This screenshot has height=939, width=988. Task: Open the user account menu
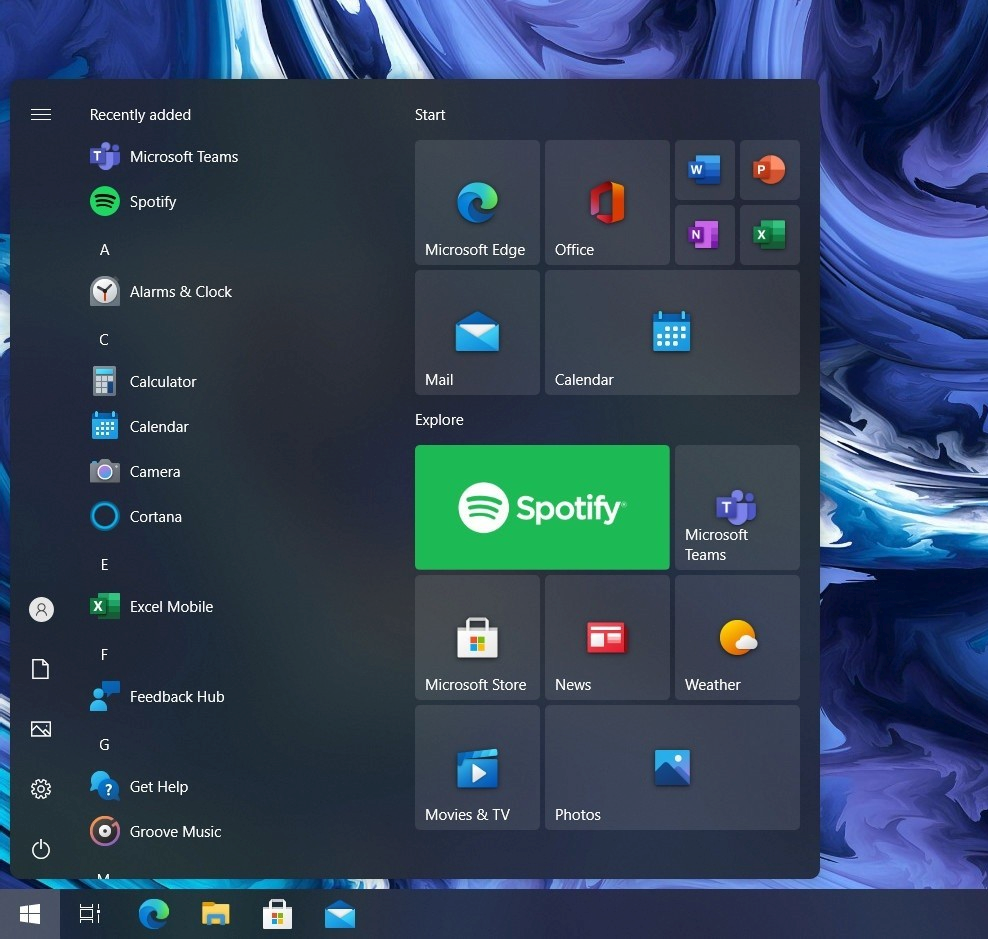(x=41, y=609)
